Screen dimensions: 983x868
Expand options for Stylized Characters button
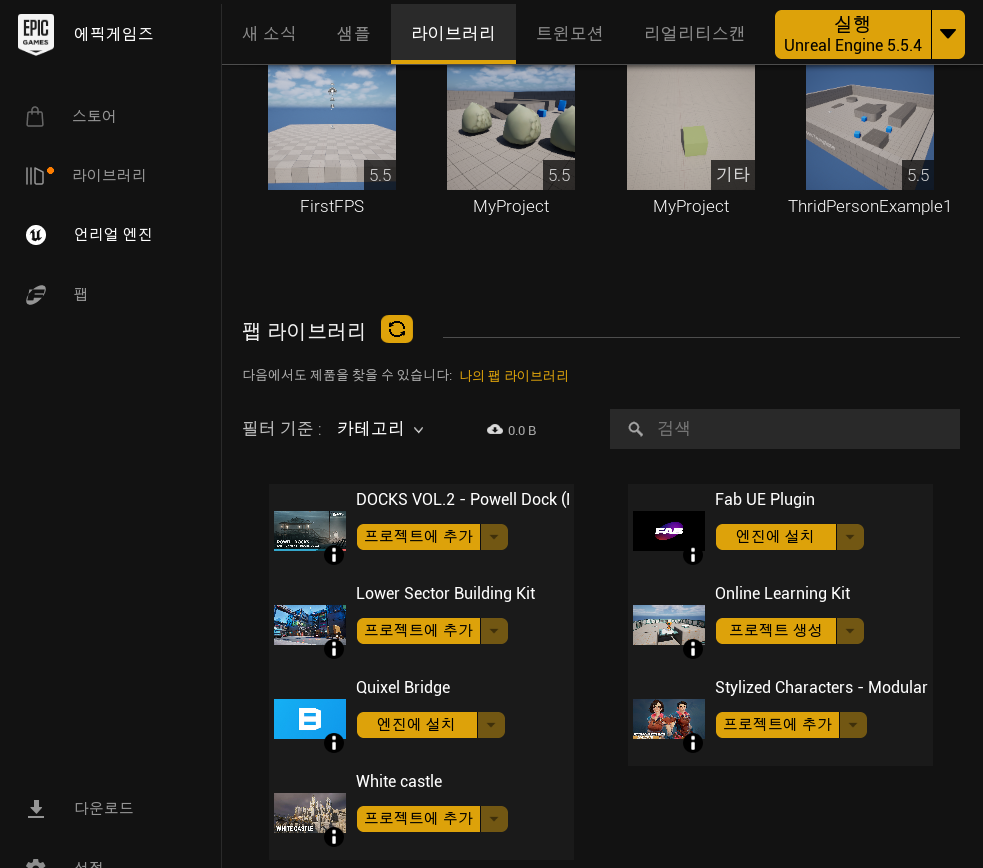pyautogui.click(x=854, y=725)
